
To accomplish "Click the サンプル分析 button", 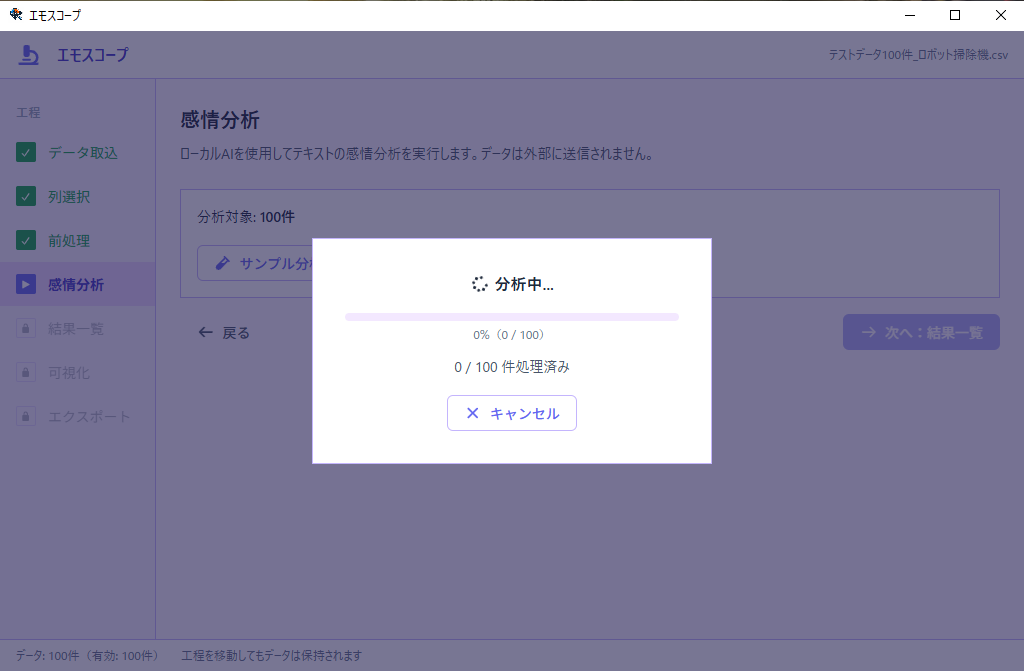I will (x=255, y=263).
